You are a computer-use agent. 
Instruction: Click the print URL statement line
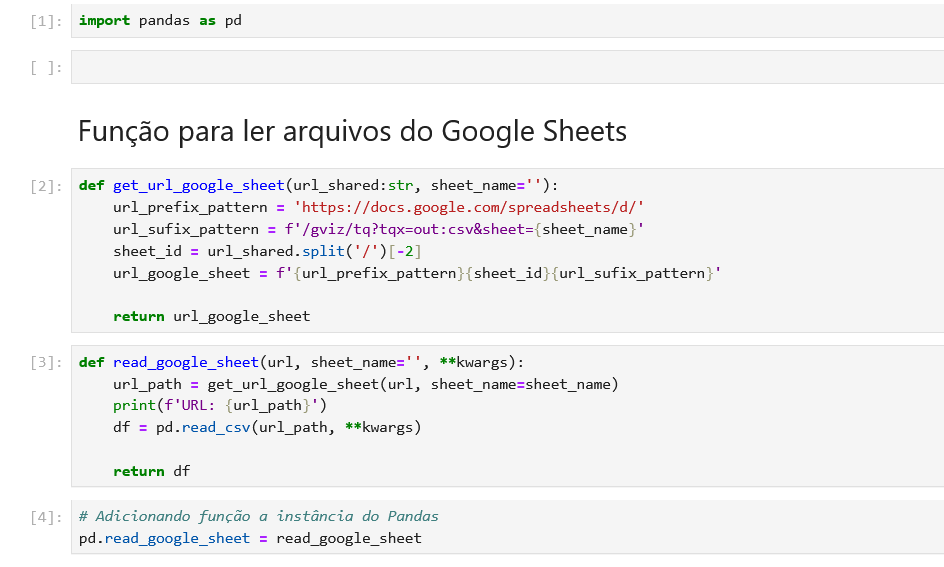(x=220, y=406)
